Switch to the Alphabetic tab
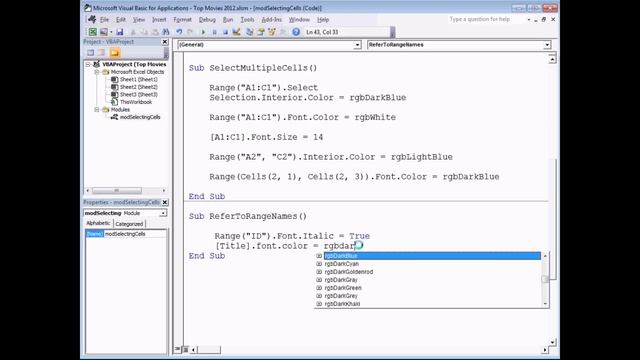This screenshot has height=360, width=640. pos(98,223)
